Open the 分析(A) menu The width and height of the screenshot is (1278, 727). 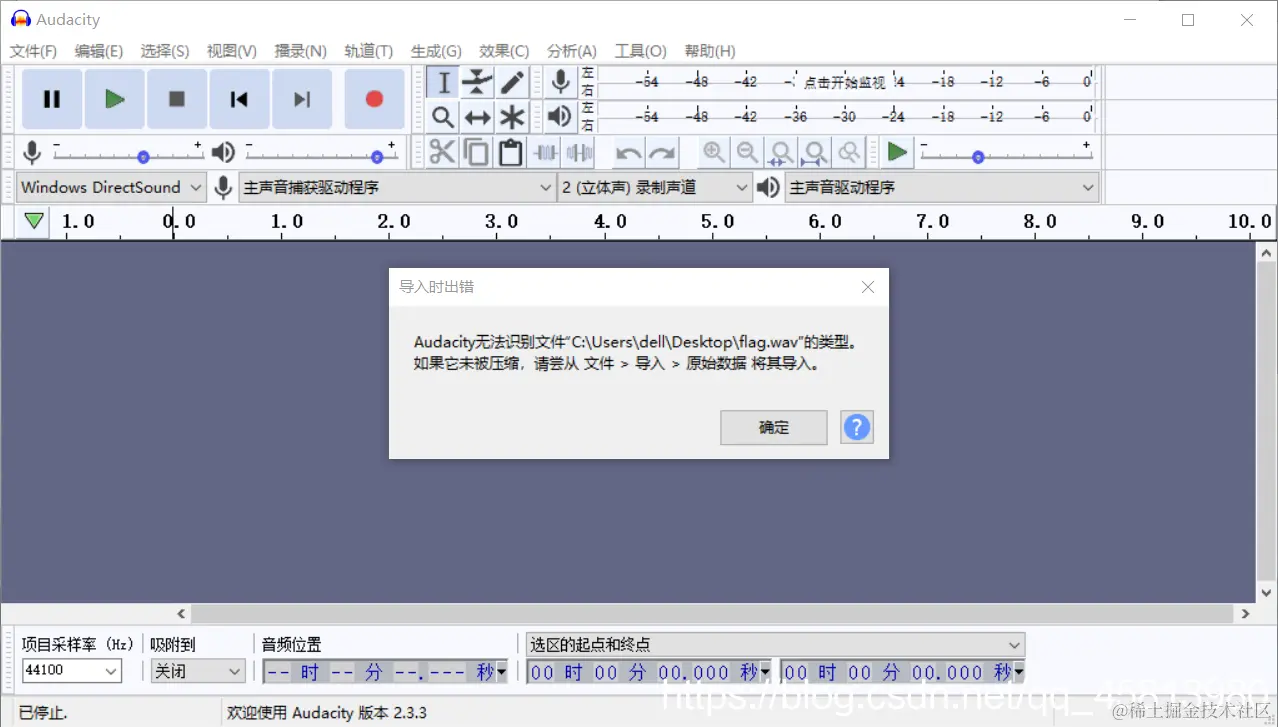(572, 51)
